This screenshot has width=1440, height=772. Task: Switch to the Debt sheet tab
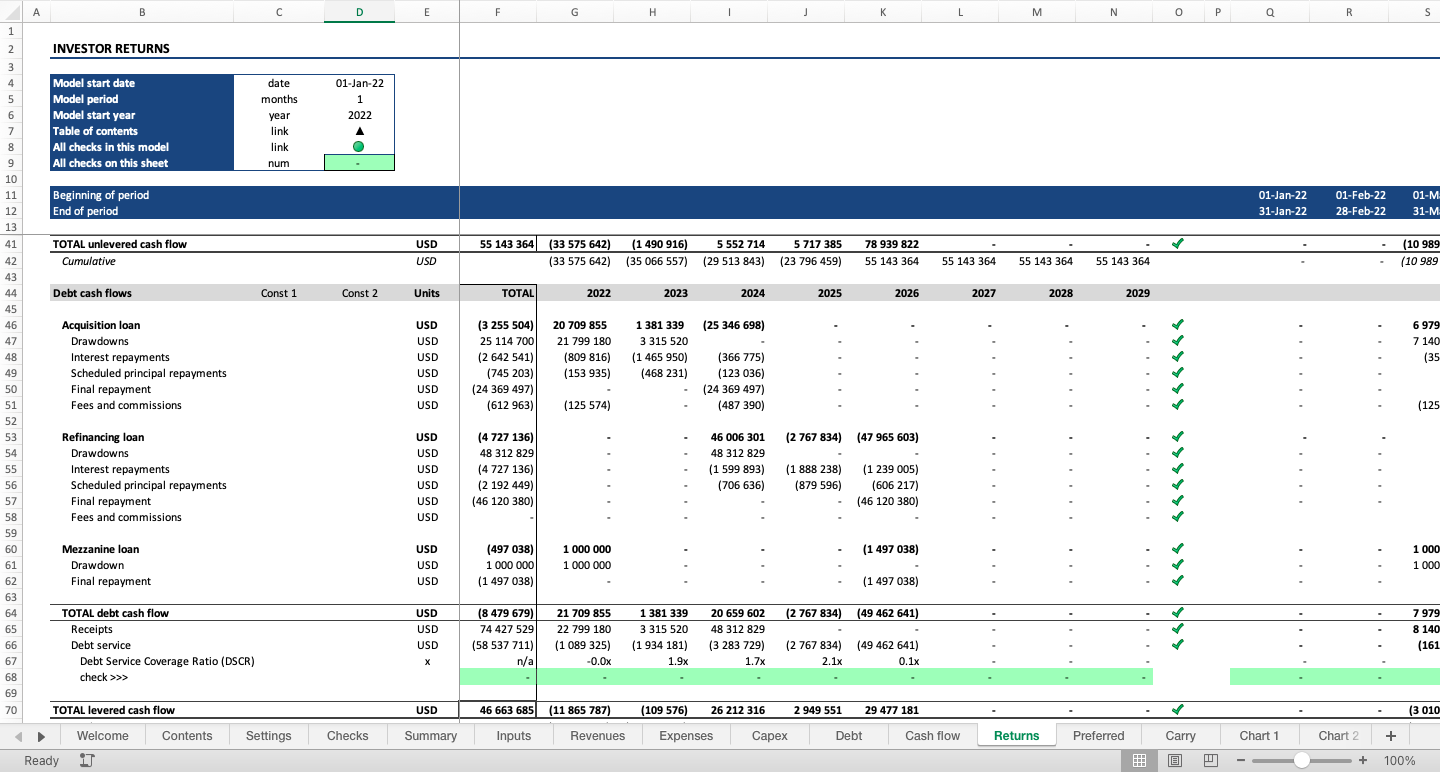pyautogui.click(x=848, y=735)
